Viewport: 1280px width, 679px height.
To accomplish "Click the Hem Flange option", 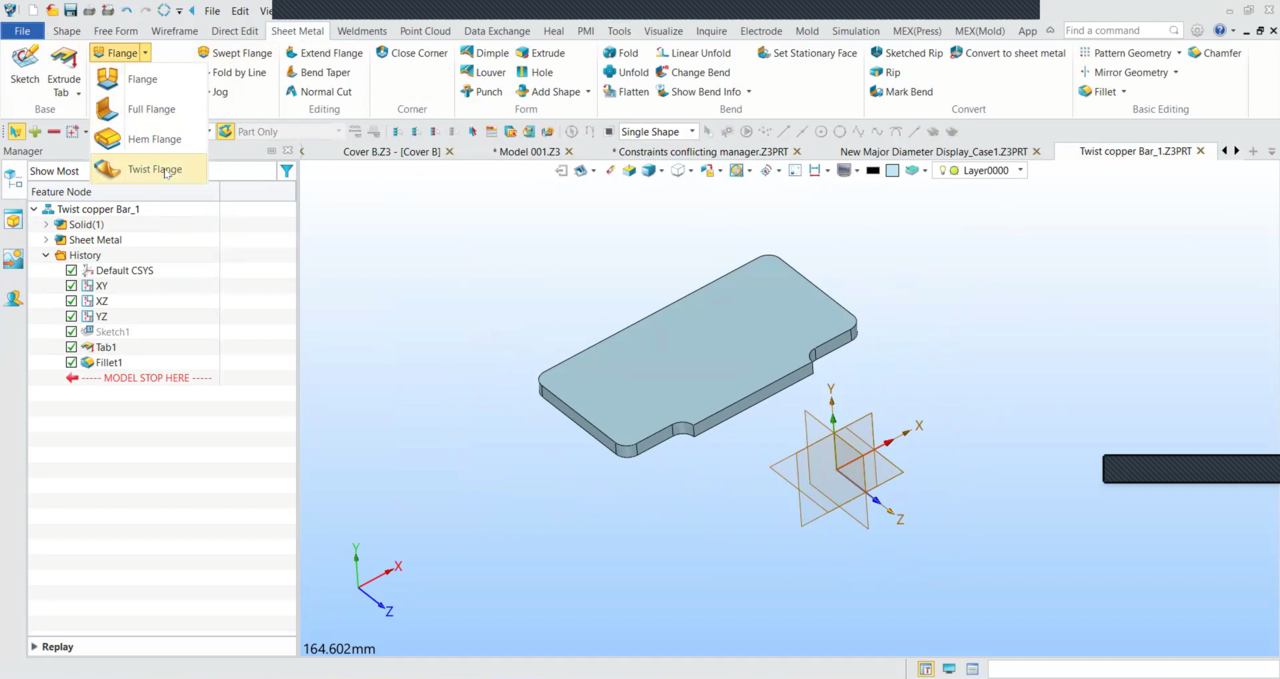I will [x=153, y=139].
